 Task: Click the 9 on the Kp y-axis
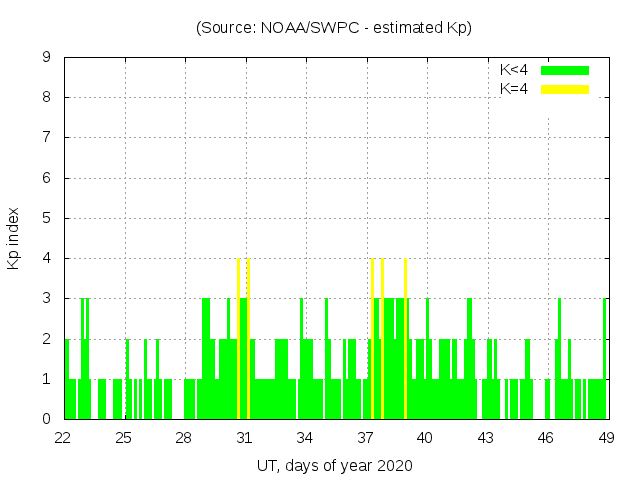[46, 57]
